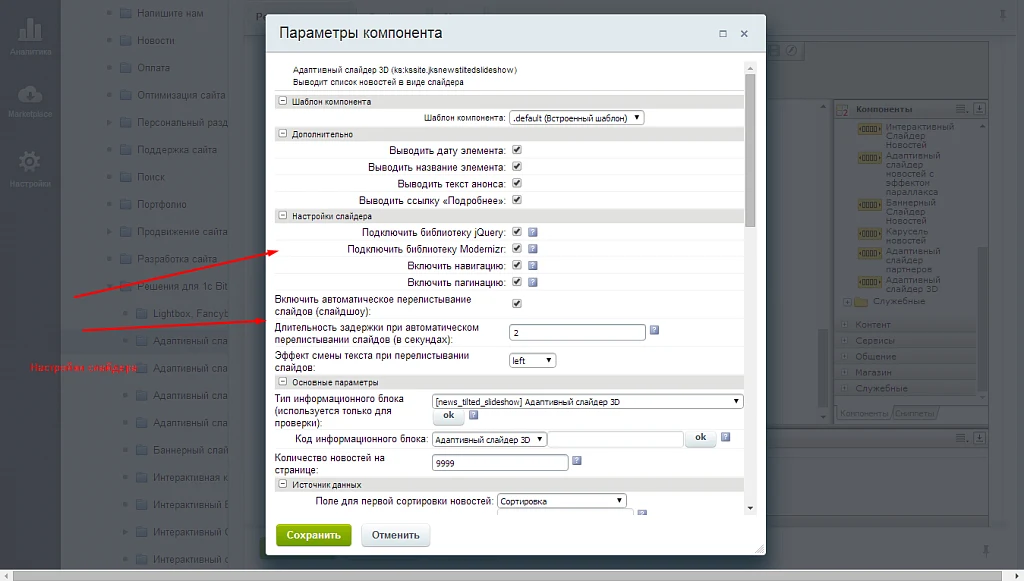Image resolution: width=1024 pixels, height=581 pixels.
Task: Switch to the Компоненты tab in the background panel
Action: [864, 413]
